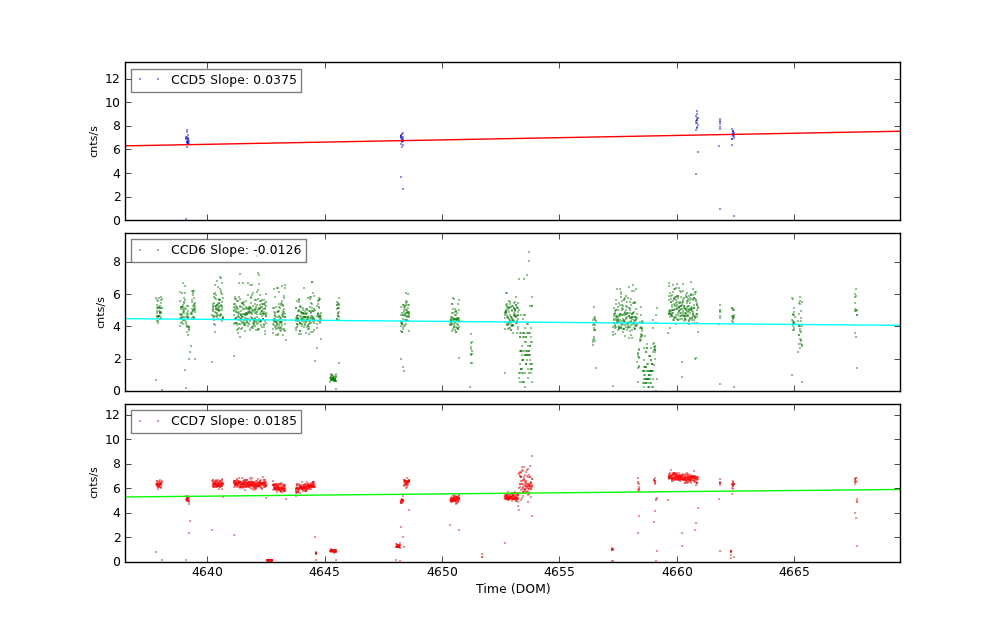Image resolution: width=1000 pixels, height=624 pixels.
Task: Click the CCD7 Slope legend box
Action: tap(216, 421)
